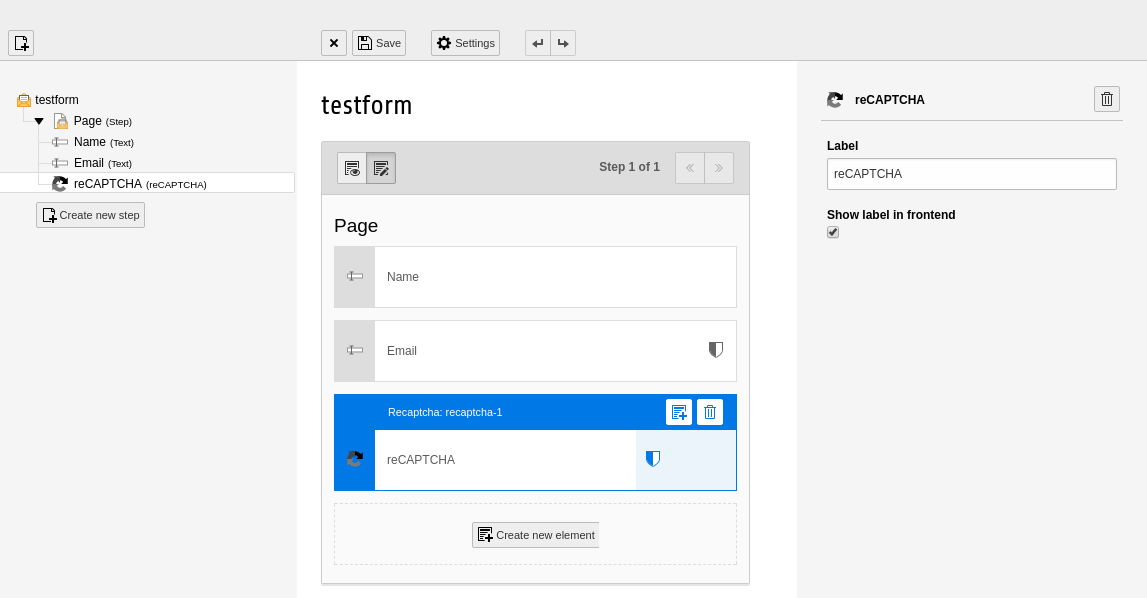Screen dimensions: 1147x598
Task: Select the Email element in the tree
Action: click(x=88, y=162)
